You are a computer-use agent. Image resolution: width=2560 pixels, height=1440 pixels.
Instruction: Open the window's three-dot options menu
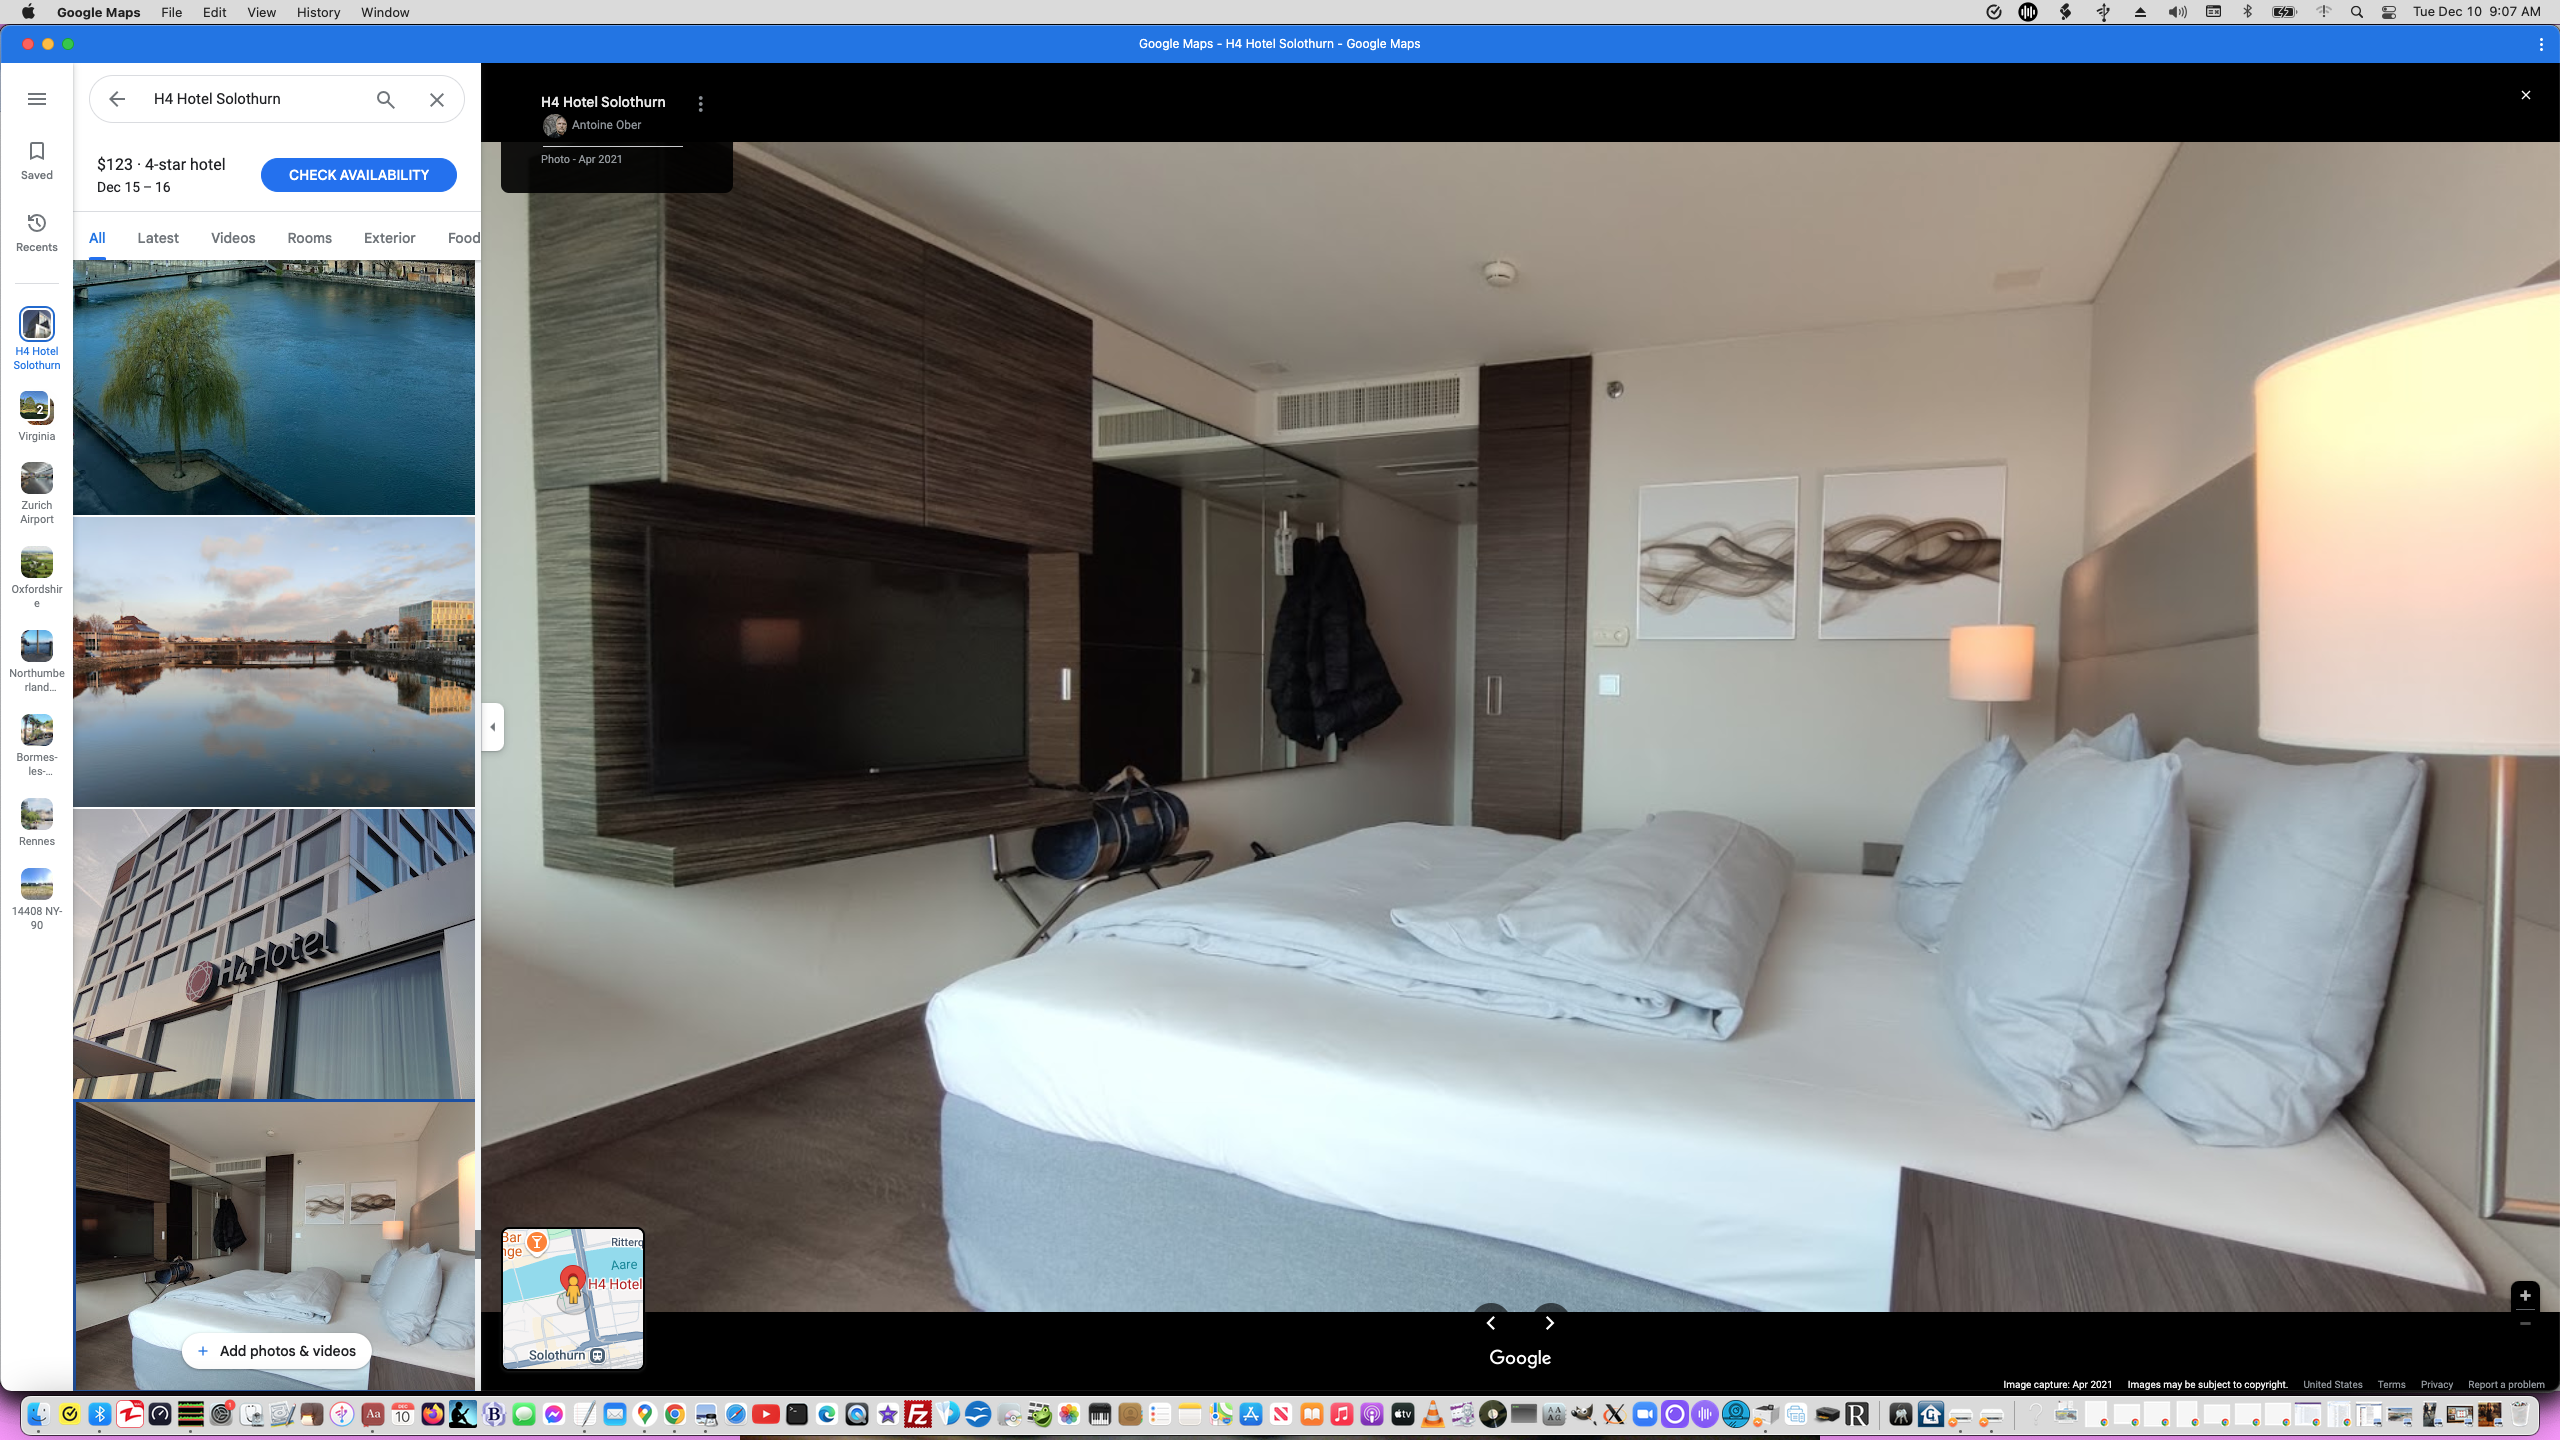tap(2541, 44)
